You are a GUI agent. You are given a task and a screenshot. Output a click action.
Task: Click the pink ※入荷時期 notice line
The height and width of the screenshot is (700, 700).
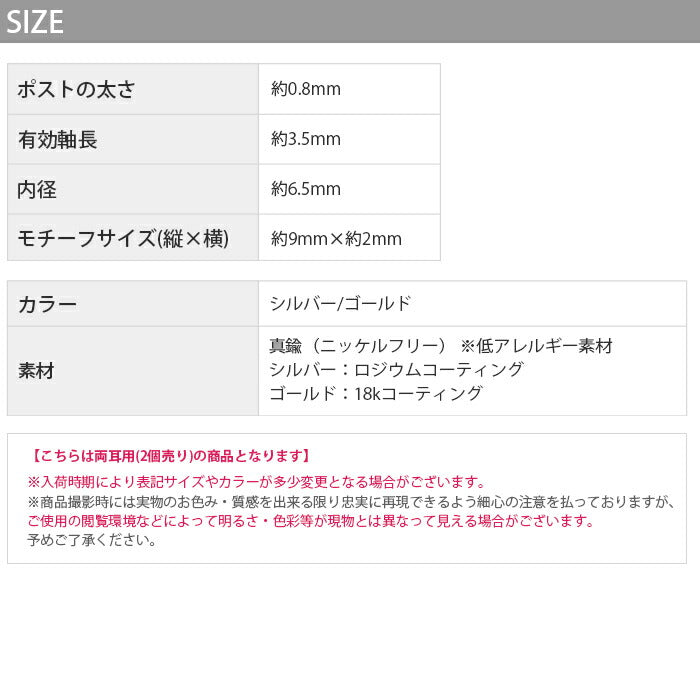[x=257, y=482]
